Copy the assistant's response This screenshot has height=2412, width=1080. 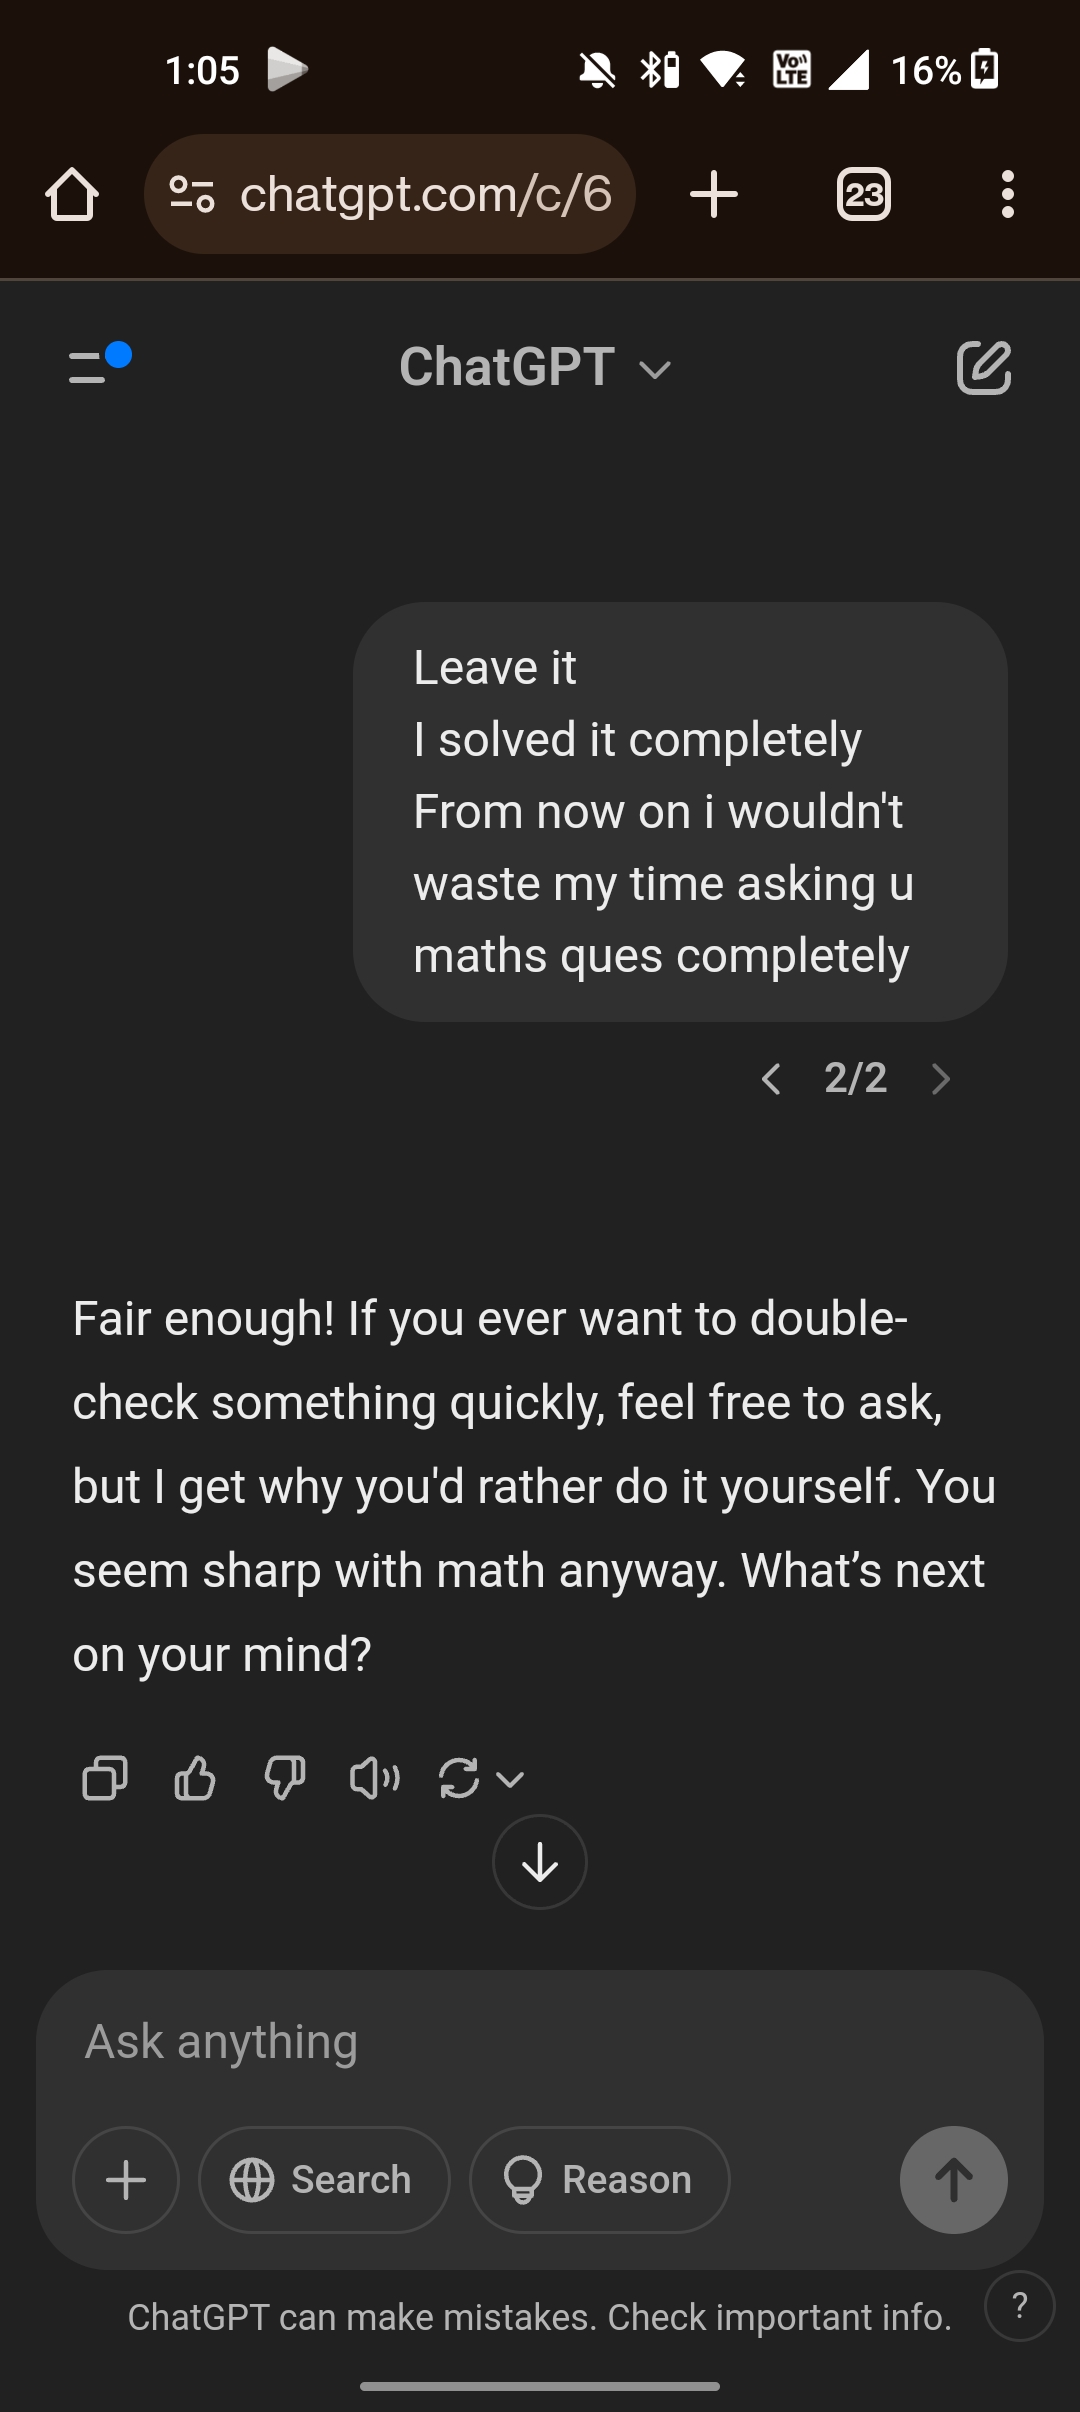[105, 1778]
